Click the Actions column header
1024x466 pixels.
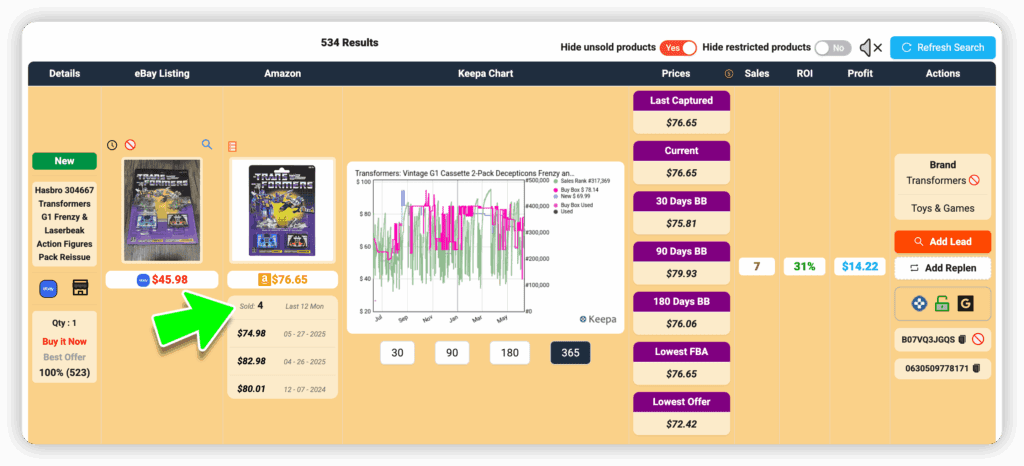tap(942, 74)
